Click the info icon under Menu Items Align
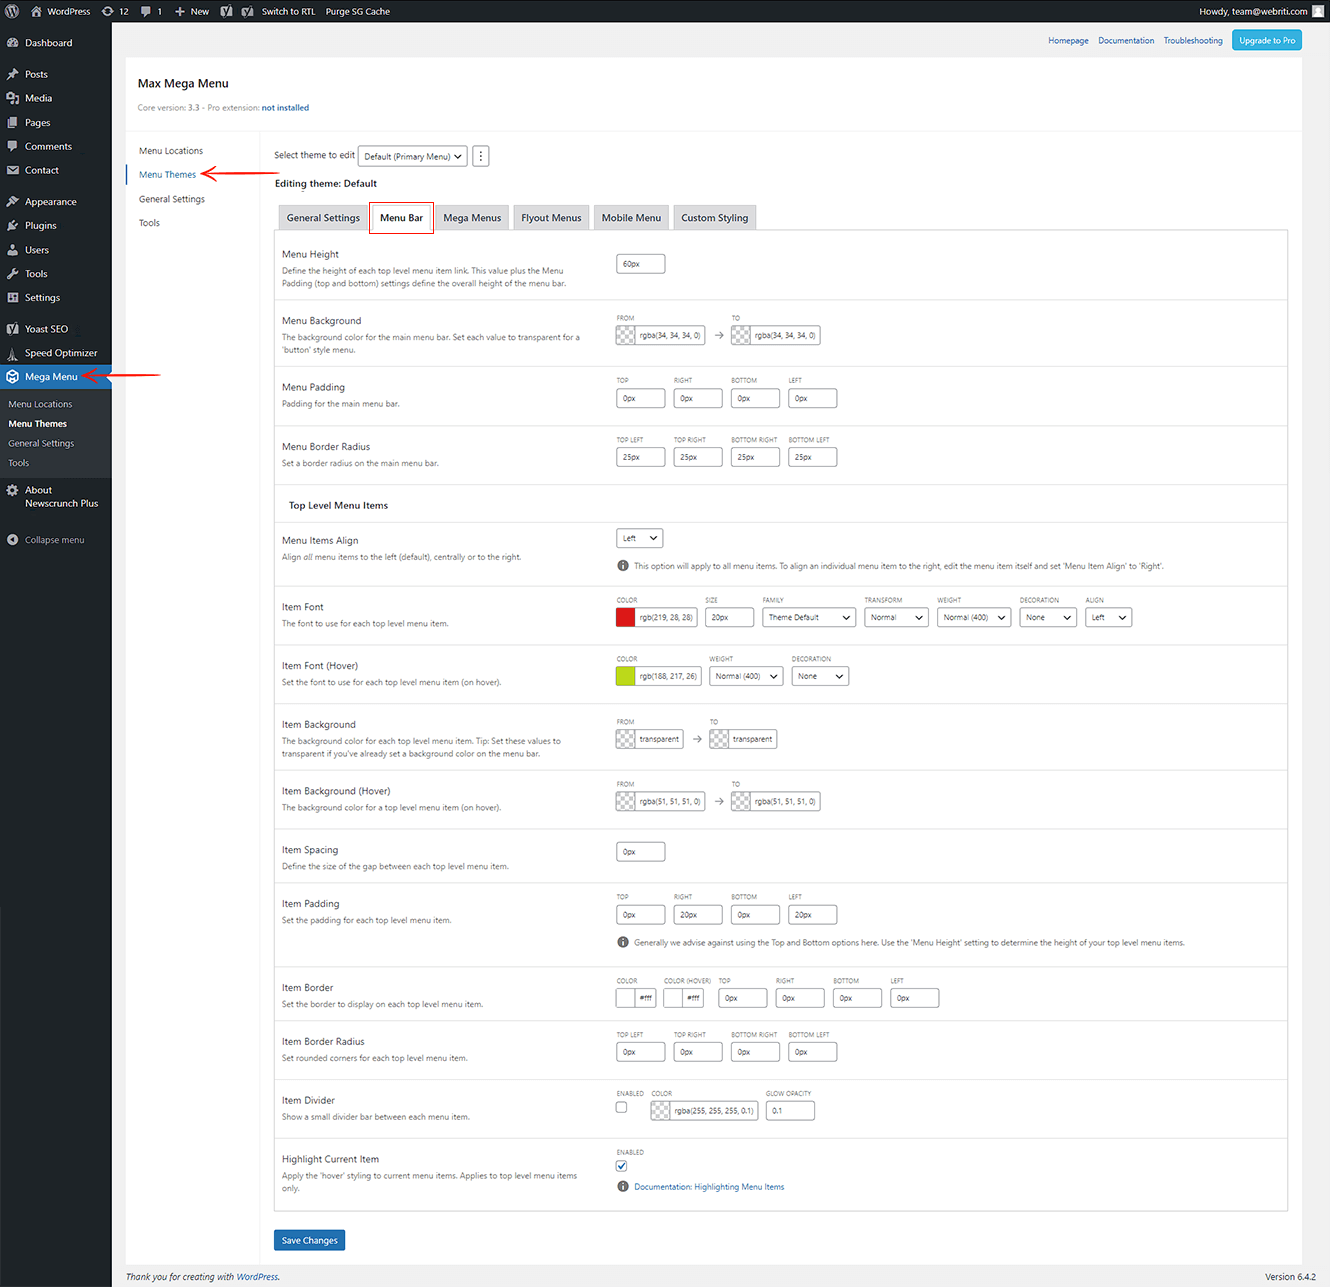1330x1287 pixels. (623, 566)
